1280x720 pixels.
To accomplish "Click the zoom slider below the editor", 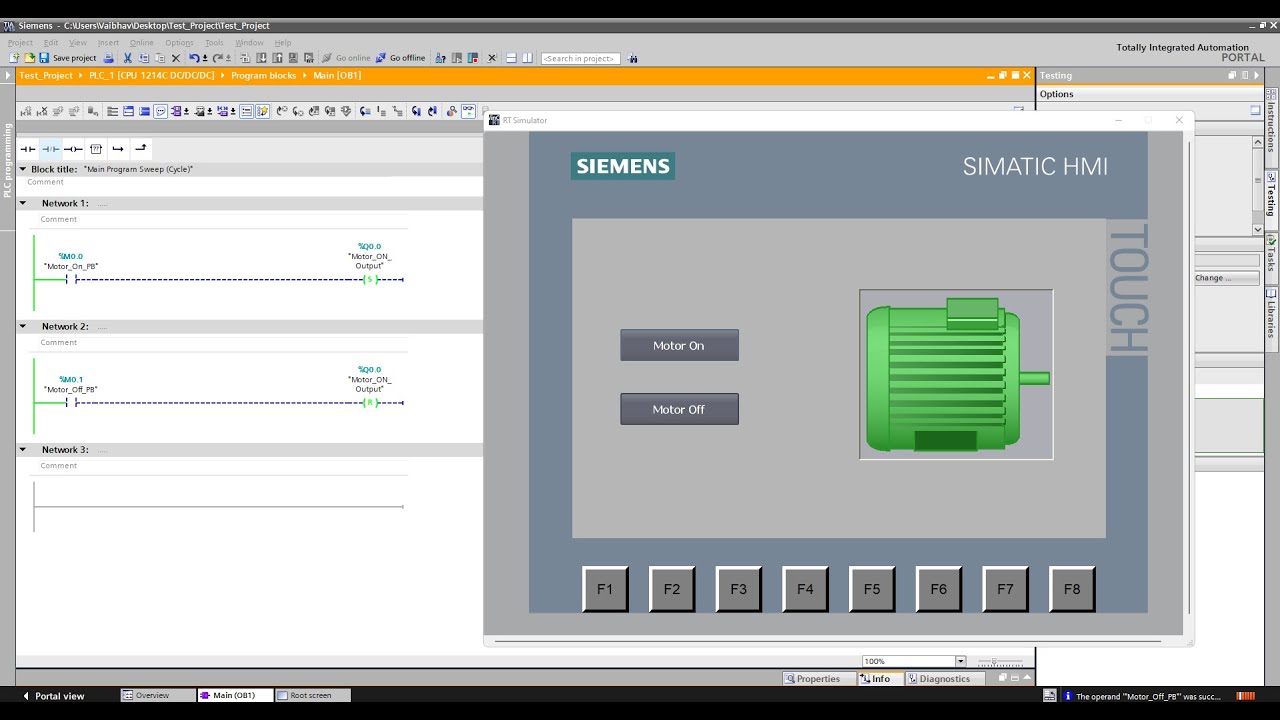I will tap(1000, 662).
